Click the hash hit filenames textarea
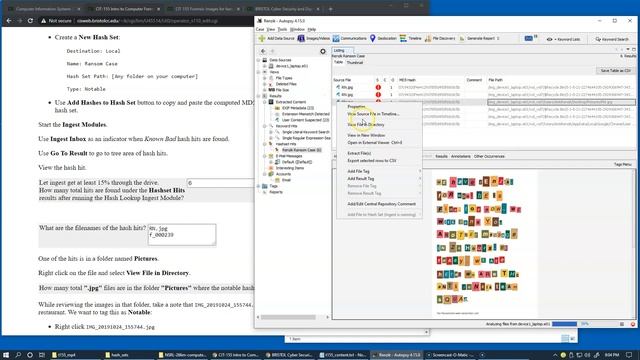This screenshot has width=640, height=360. [182, 235]
